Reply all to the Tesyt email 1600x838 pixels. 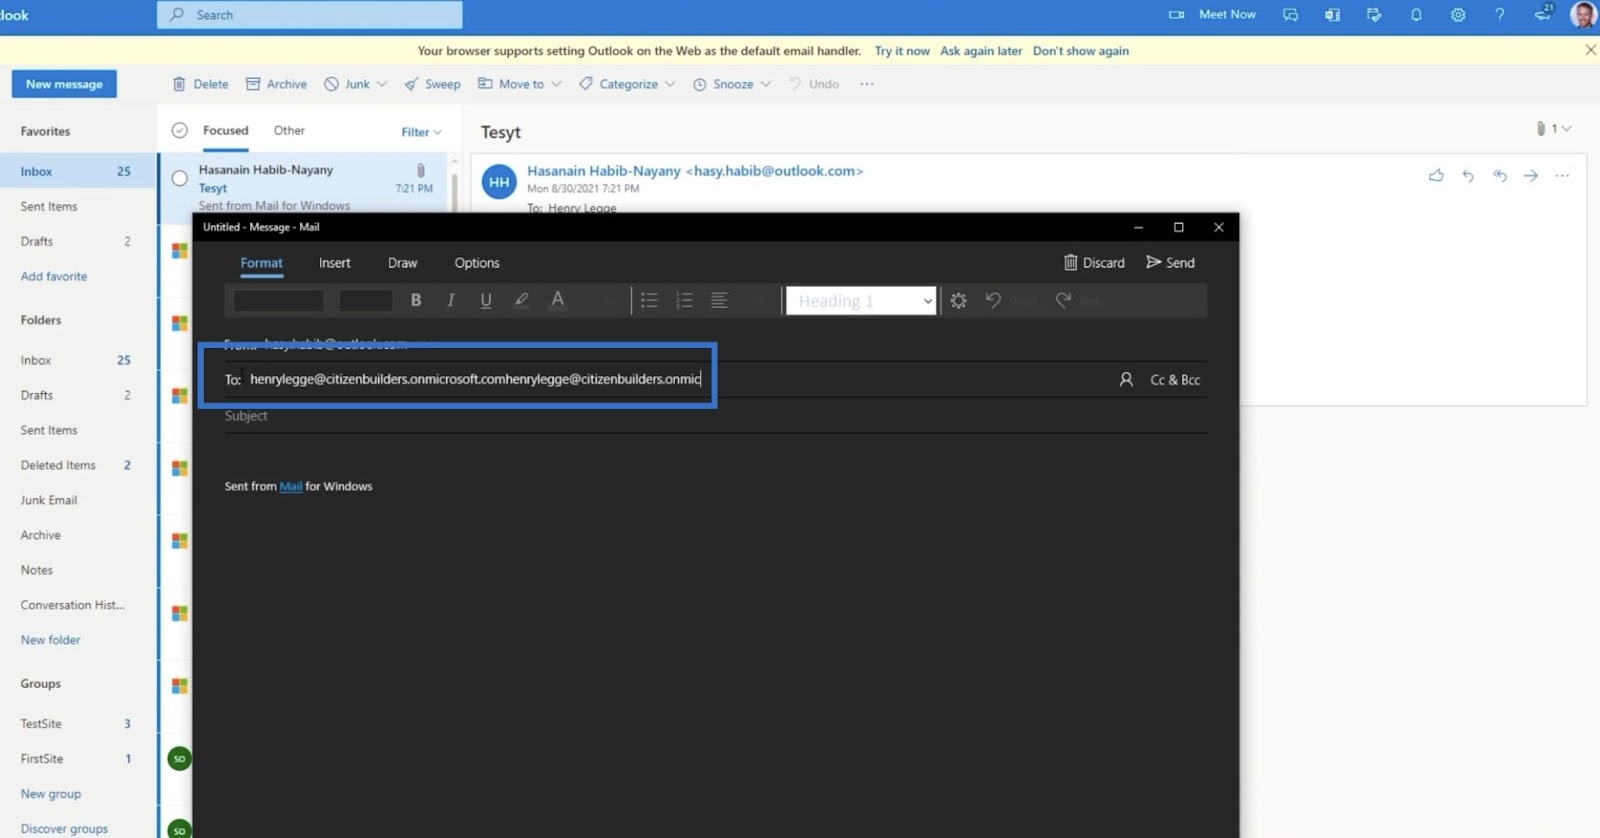tap(1499, 175)
